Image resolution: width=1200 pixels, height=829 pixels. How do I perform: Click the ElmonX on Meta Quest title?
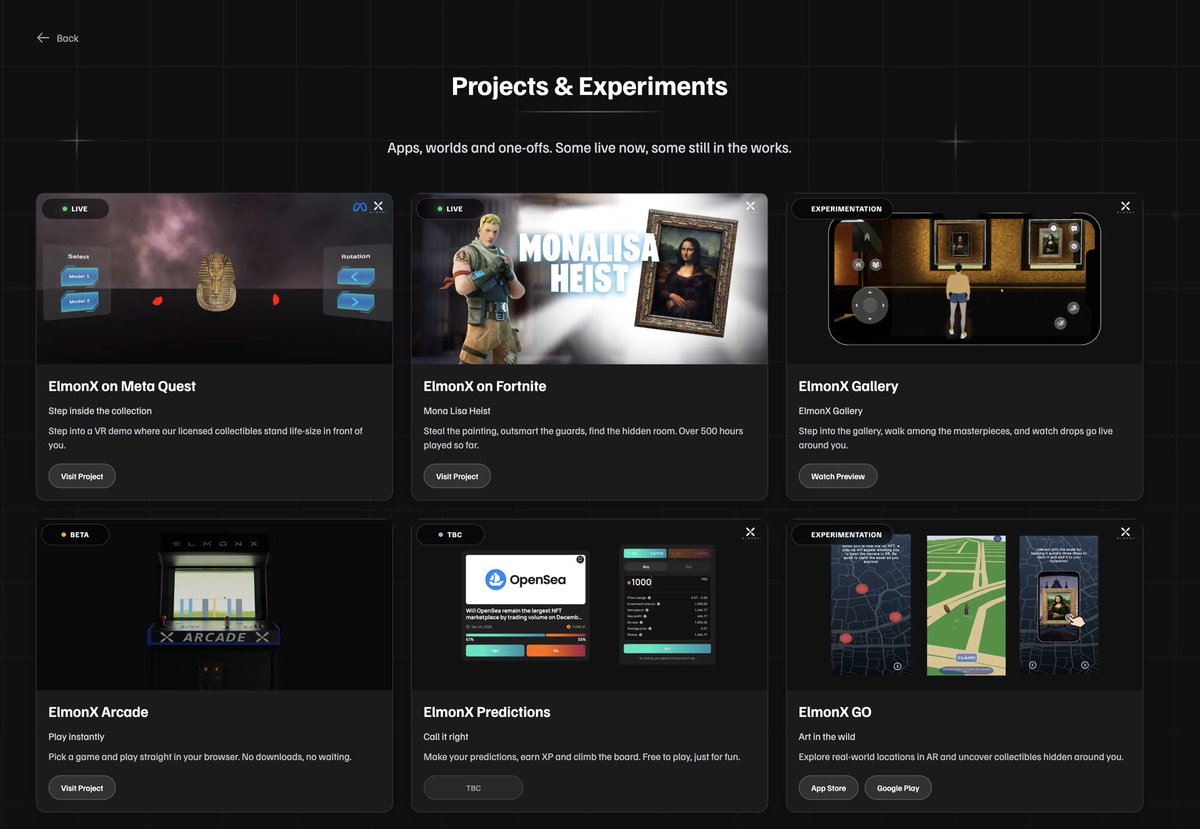[x=122, y=386]
